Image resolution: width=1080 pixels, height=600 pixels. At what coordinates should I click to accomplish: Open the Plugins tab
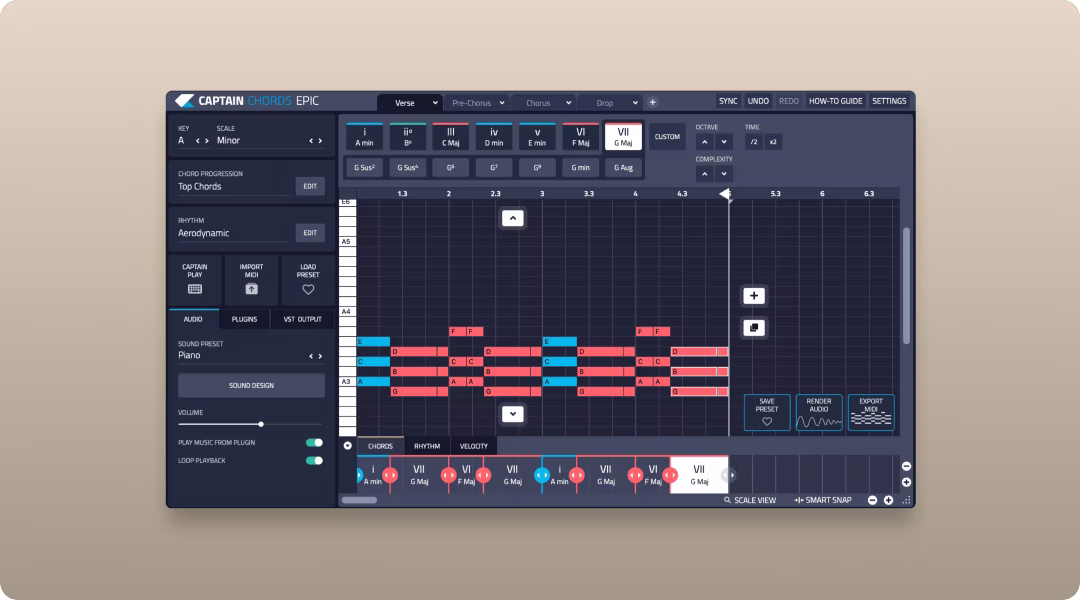click(x=244, y=319)
